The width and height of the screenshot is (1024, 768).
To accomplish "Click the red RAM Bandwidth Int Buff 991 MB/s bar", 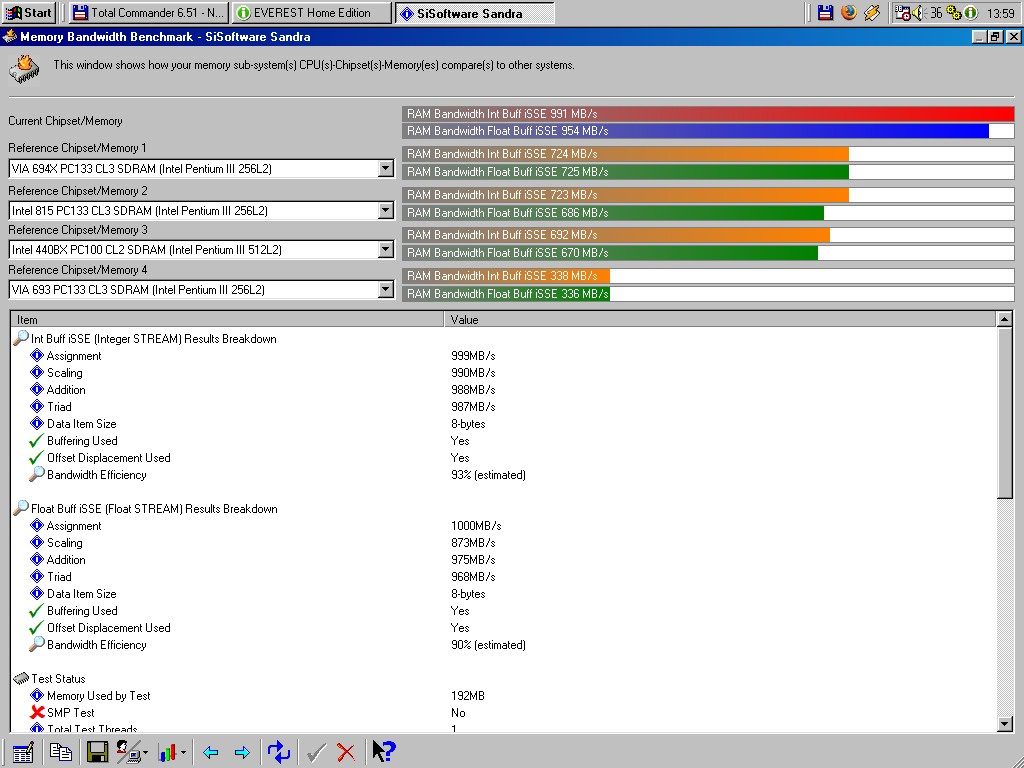I will (708, 114).
